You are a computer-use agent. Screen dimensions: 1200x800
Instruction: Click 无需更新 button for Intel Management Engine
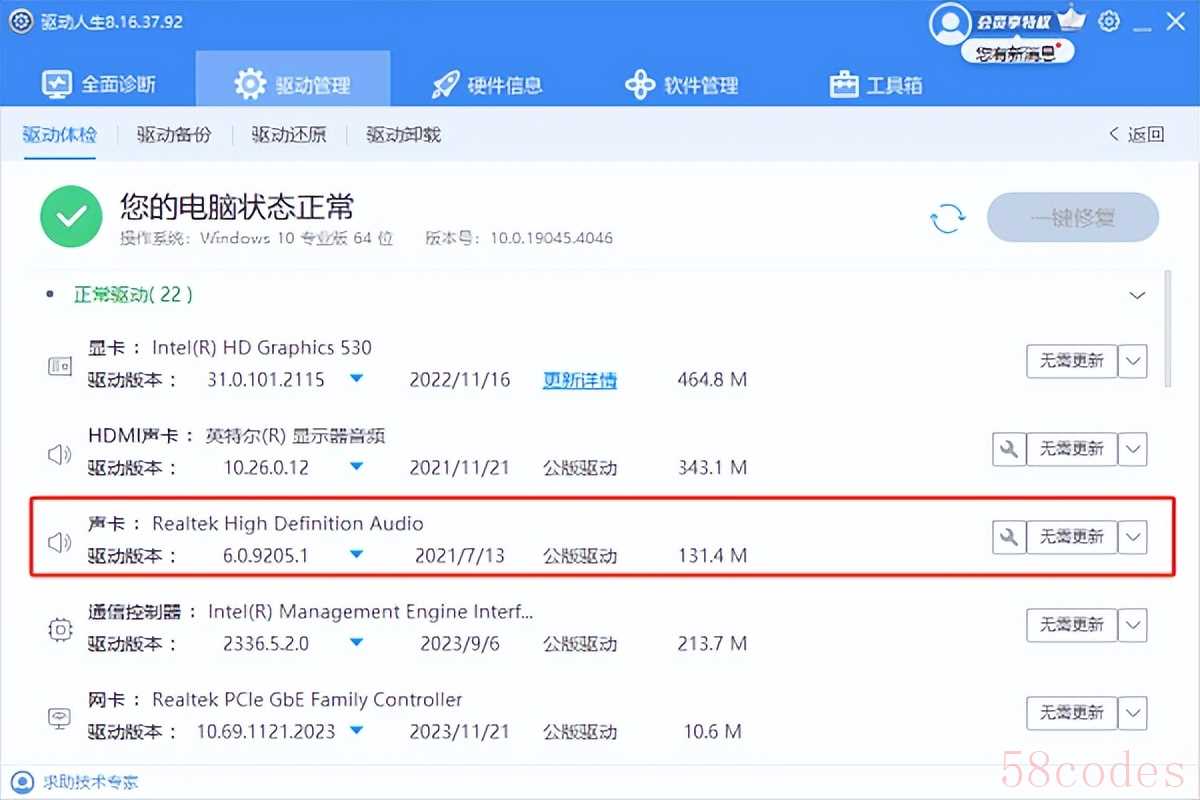click(x=1072, y=625)
